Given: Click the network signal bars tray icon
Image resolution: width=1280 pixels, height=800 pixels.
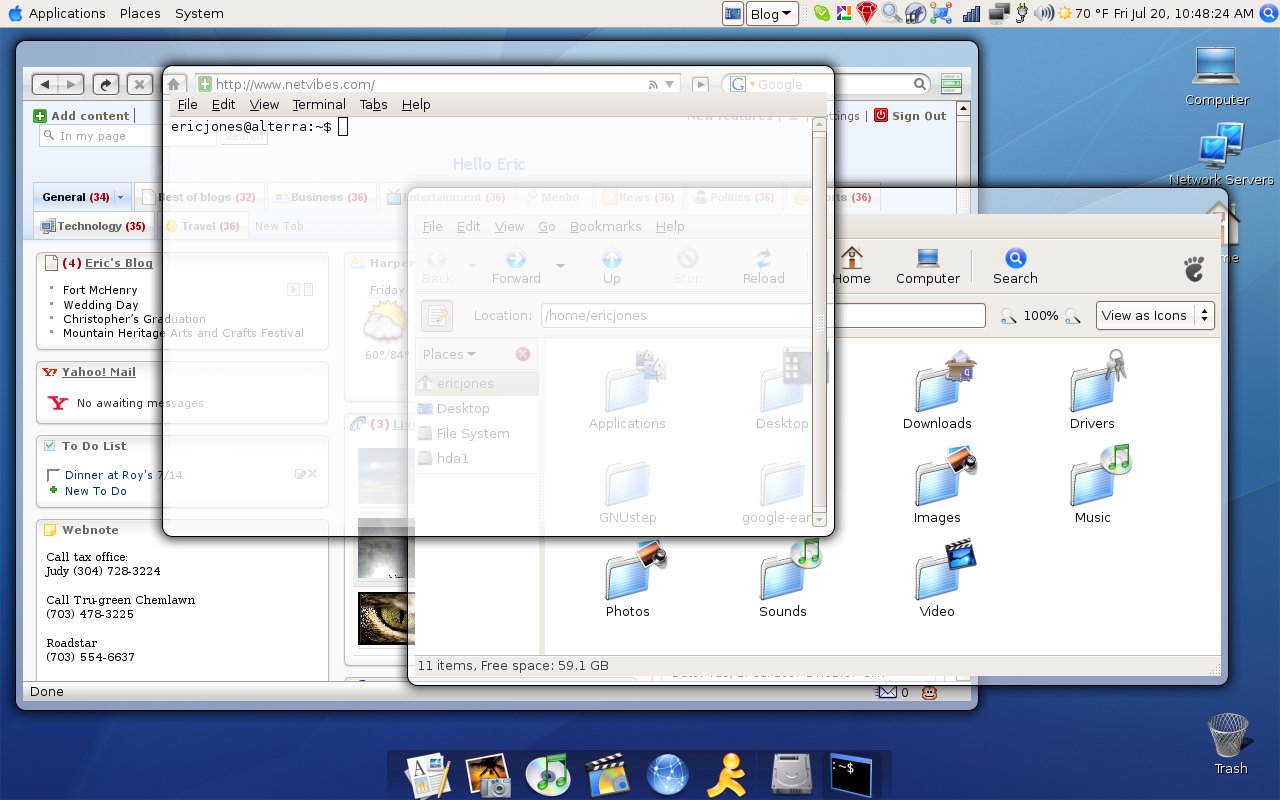Looking at the screenshot, I should [x=971, y=13].
